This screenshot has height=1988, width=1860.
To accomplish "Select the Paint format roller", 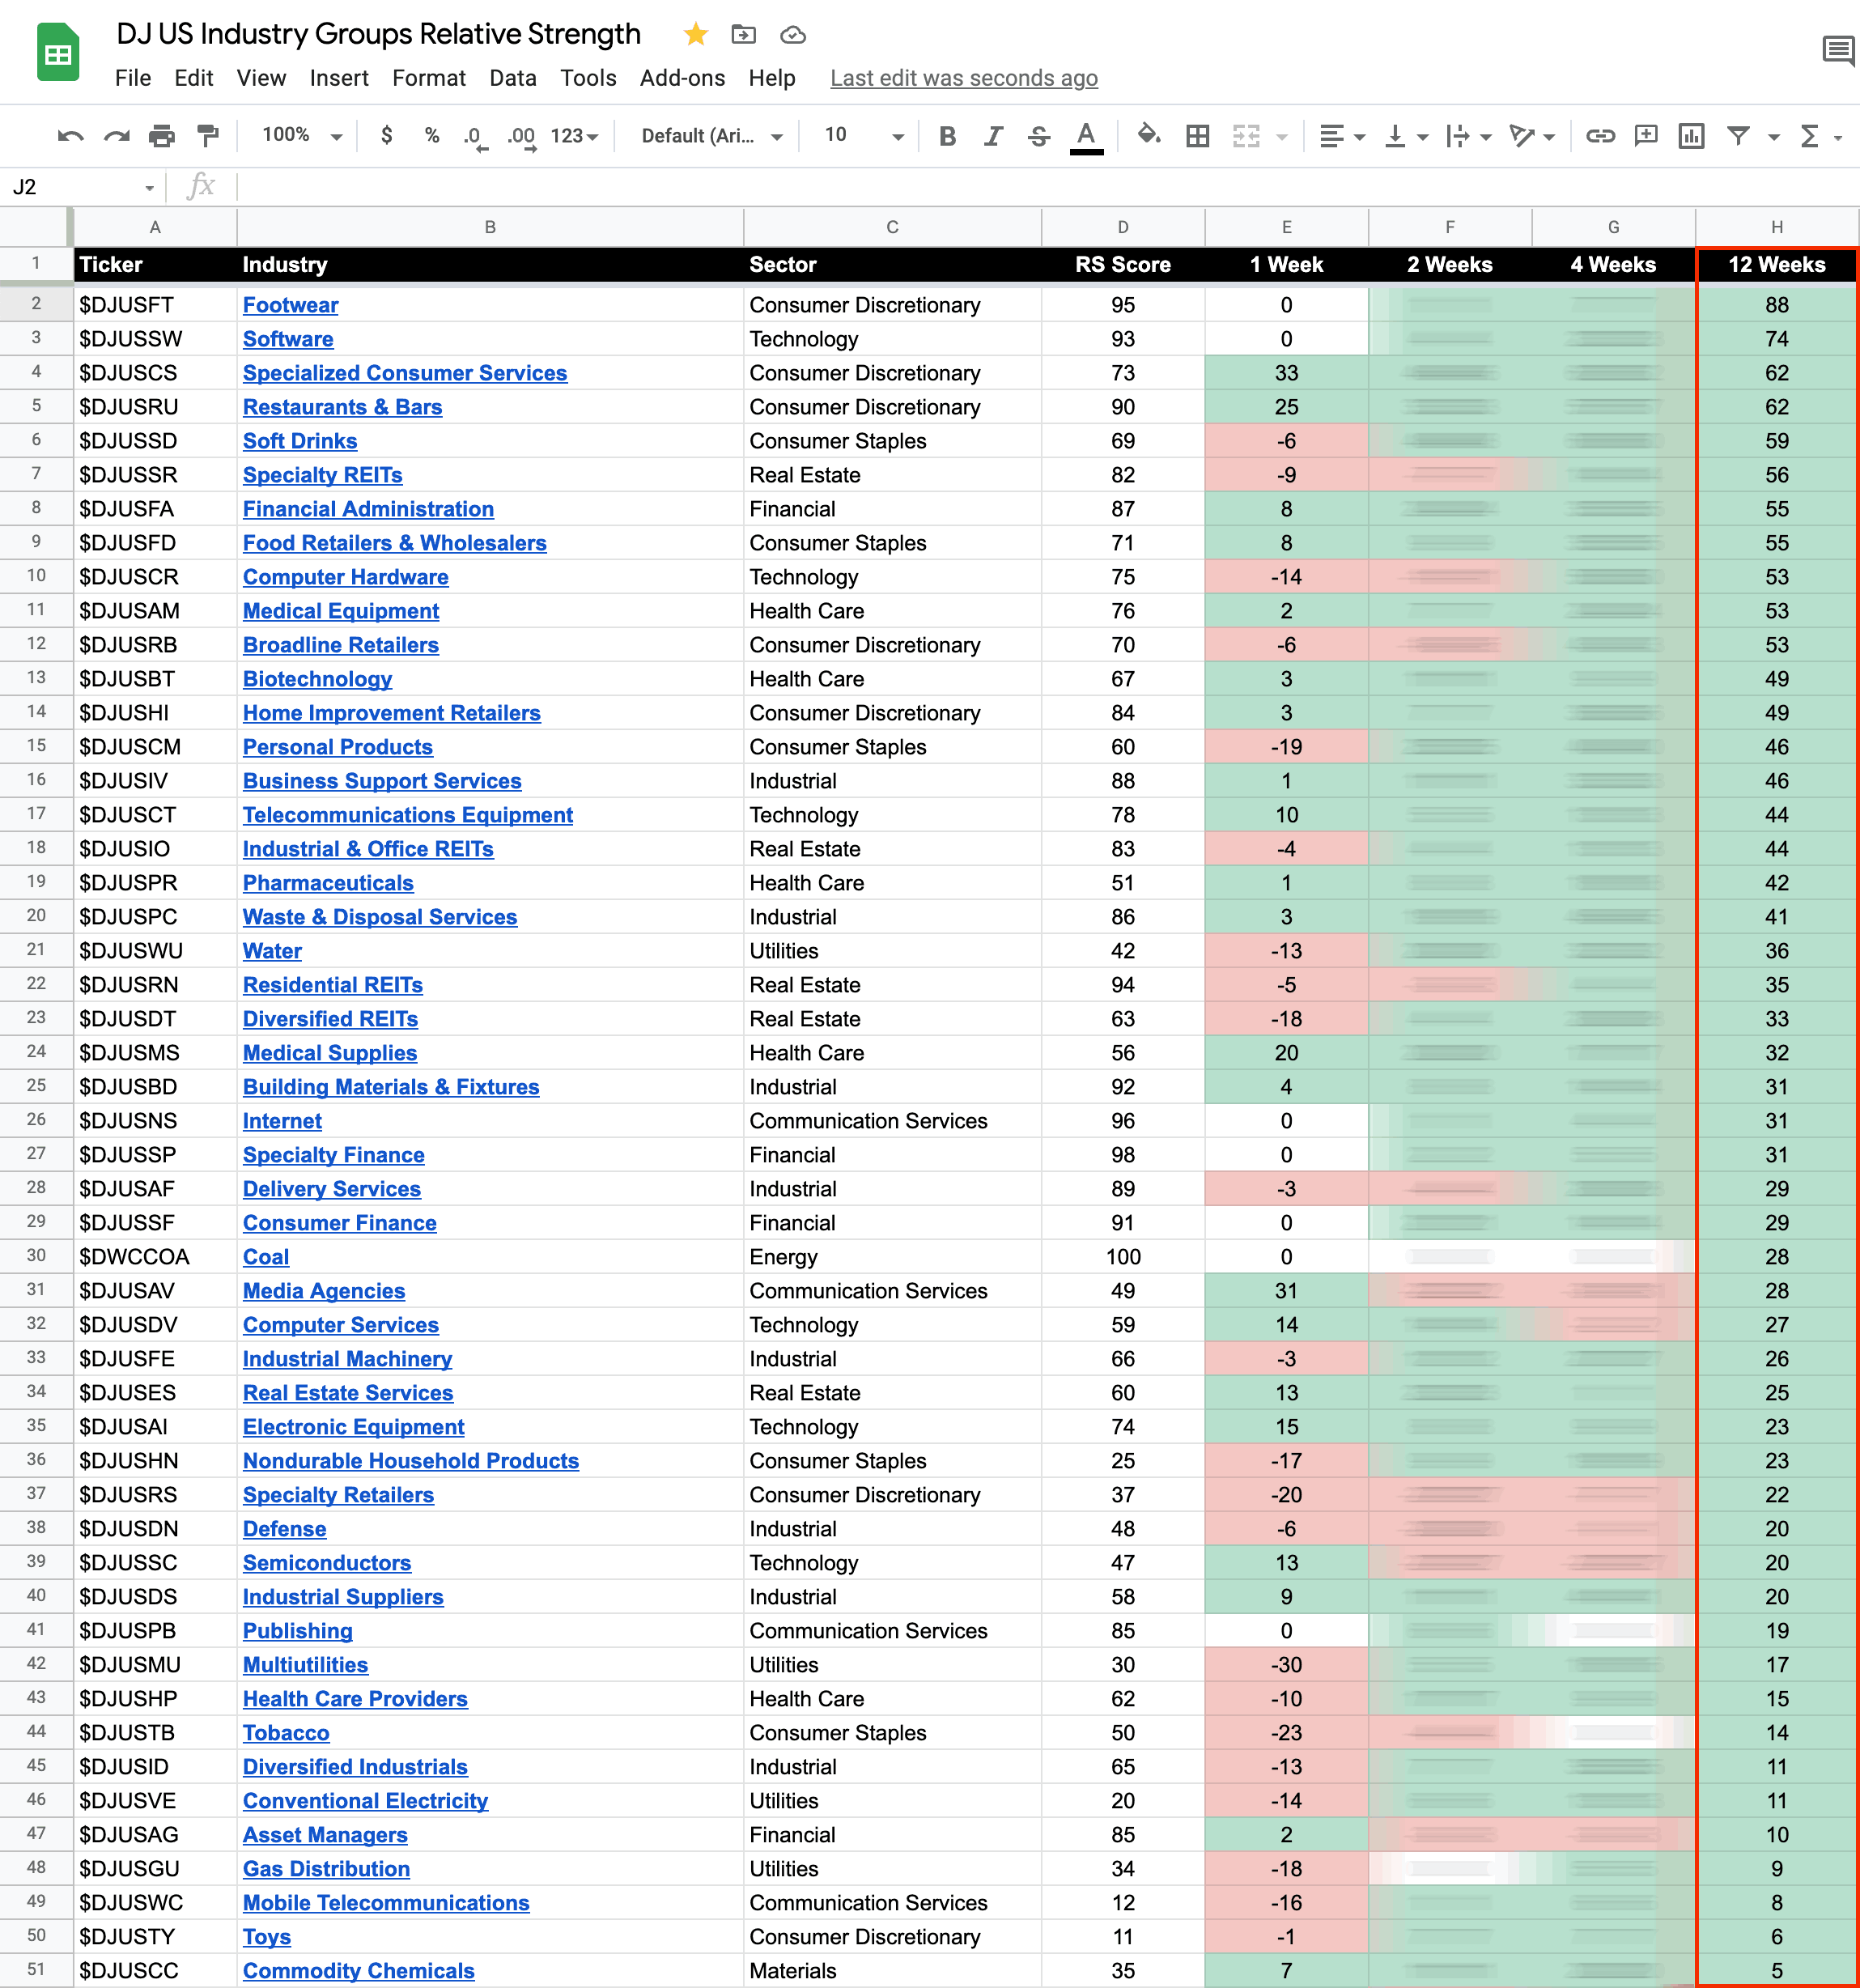I will (208, 135).
